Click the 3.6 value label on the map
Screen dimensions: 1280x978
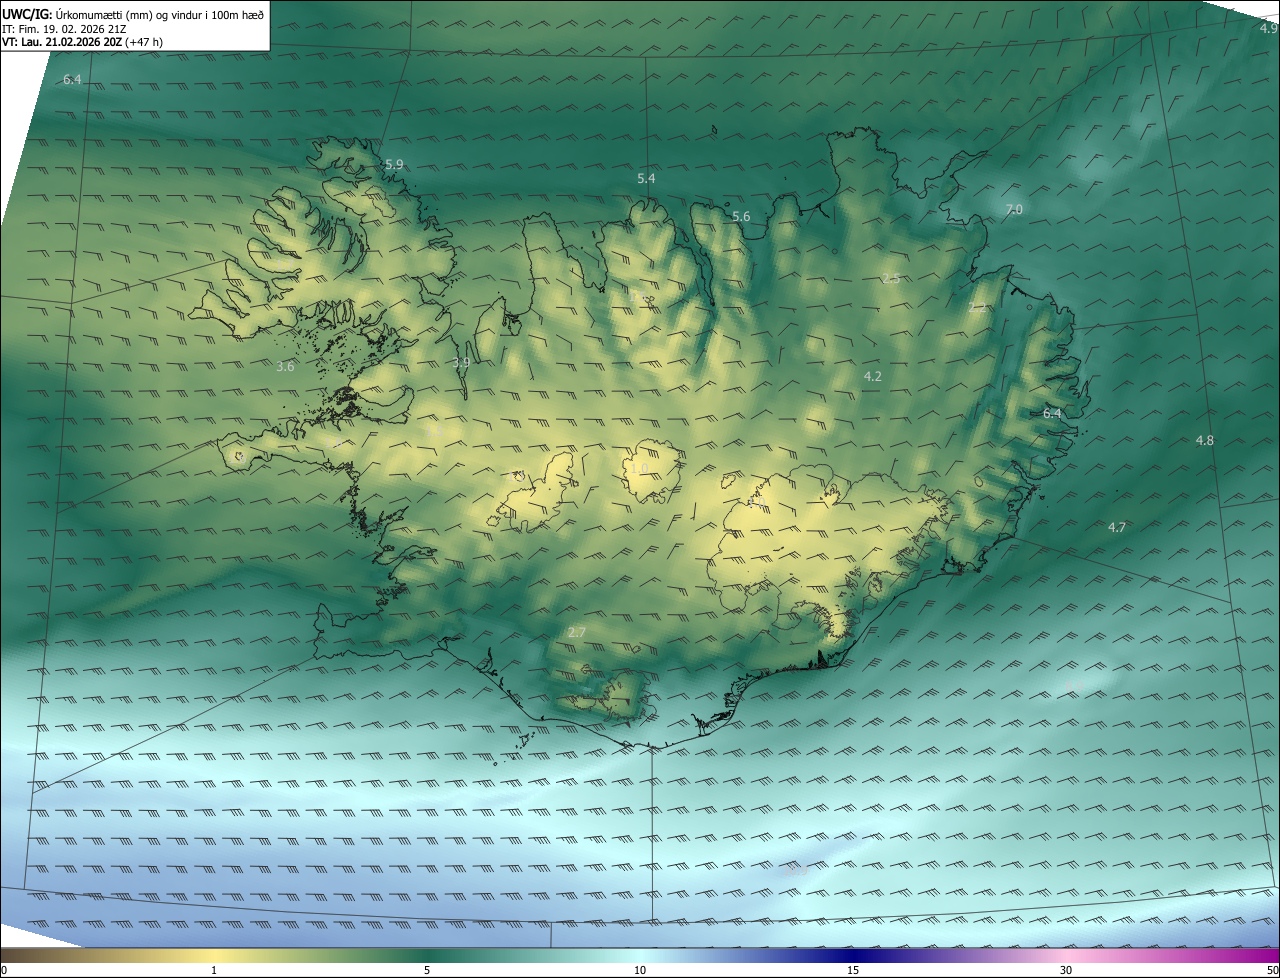click(x=285, y=366)
